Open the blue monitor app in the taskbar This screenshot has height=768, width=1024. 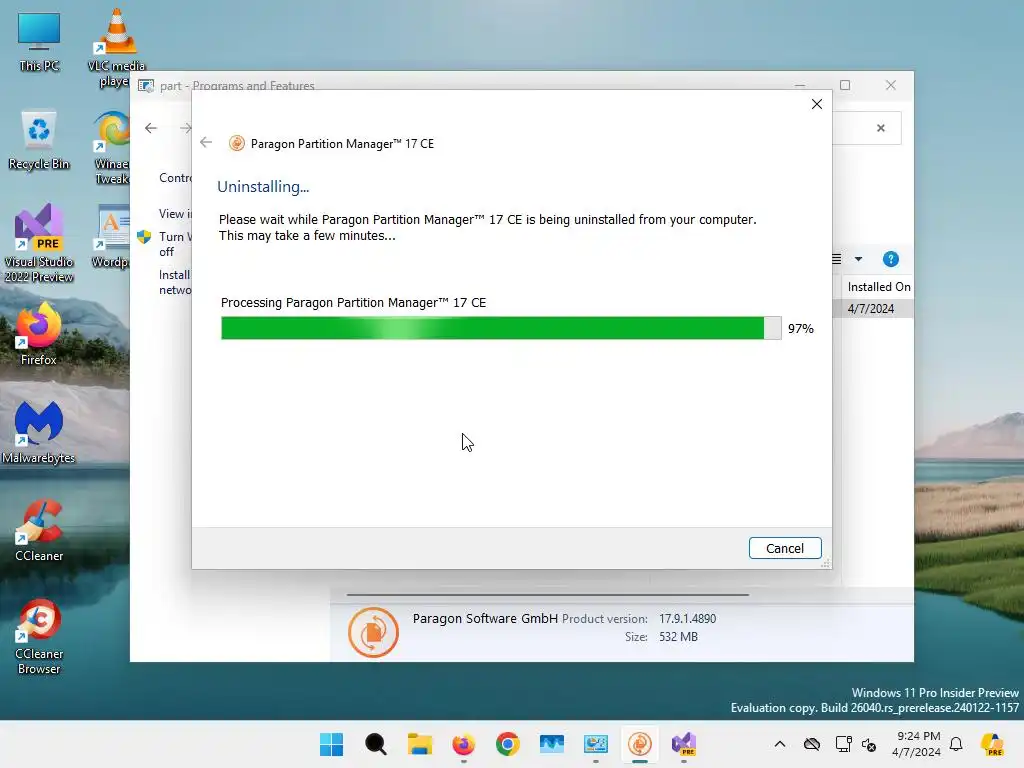pyautogui.click(x=552, y=744)
